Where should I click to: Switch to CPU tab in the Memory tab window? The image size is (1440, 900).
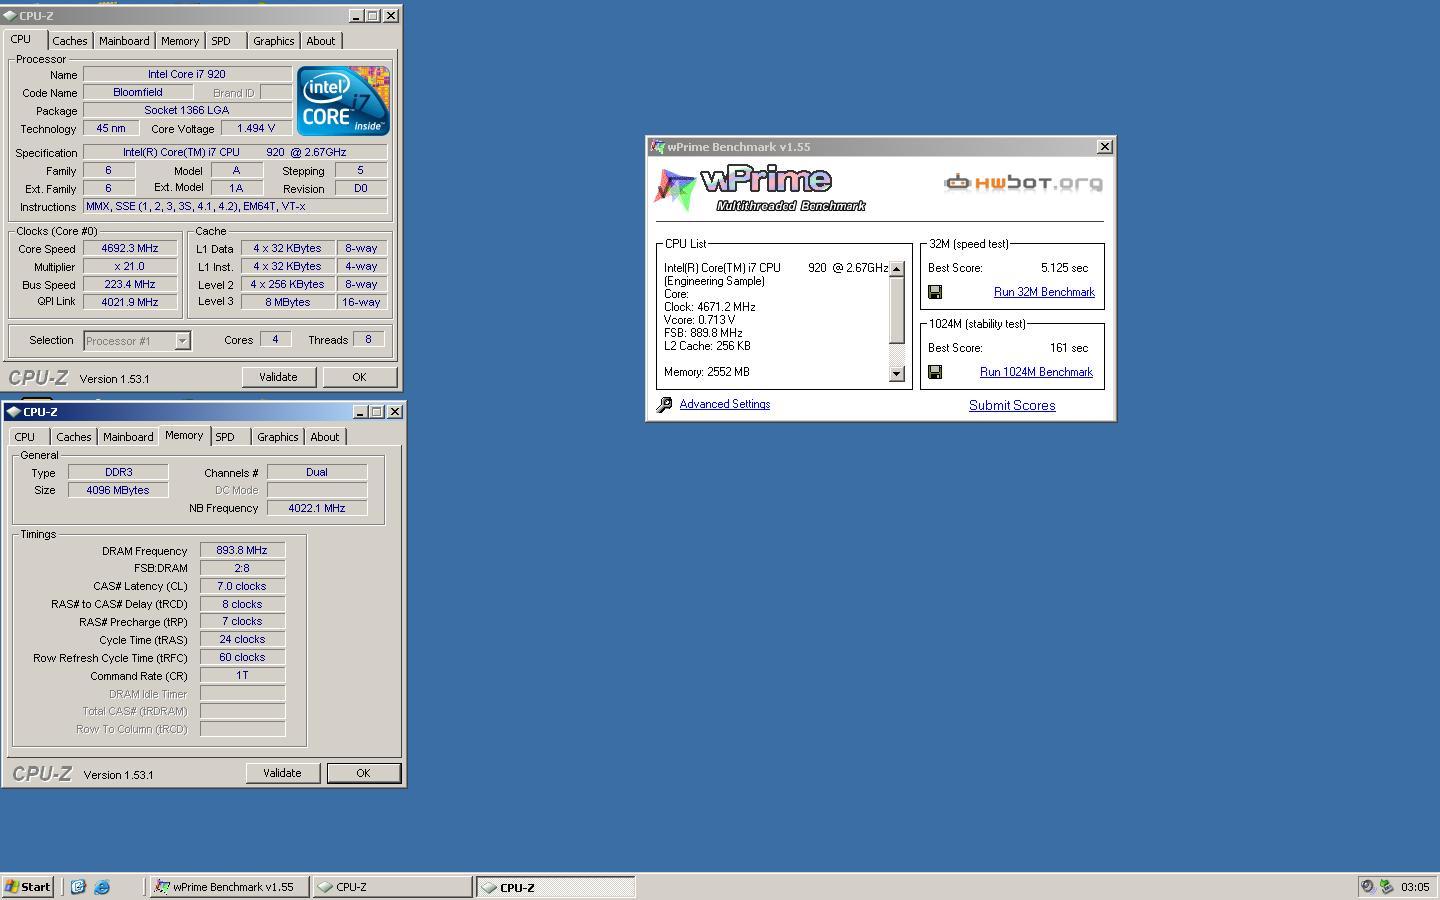pyautogui.click(x=25, y=437)
